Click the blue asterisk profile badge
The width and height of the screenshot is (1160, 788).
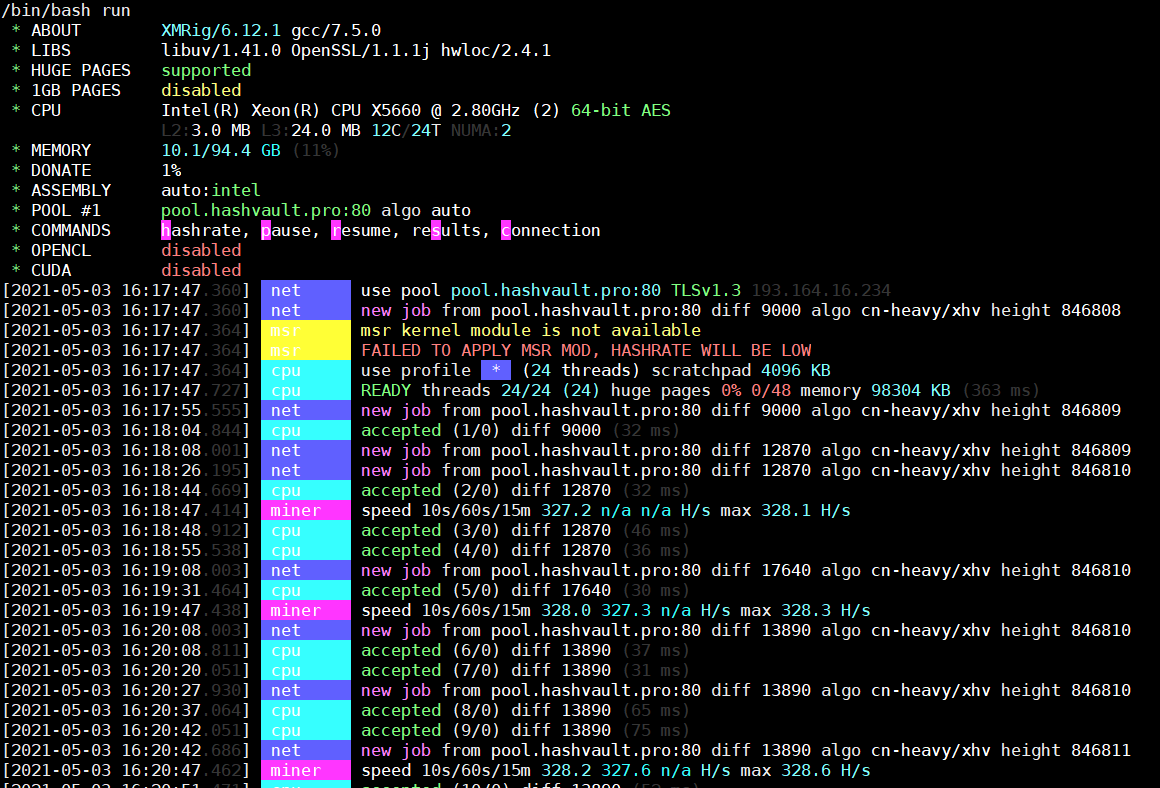496,370
